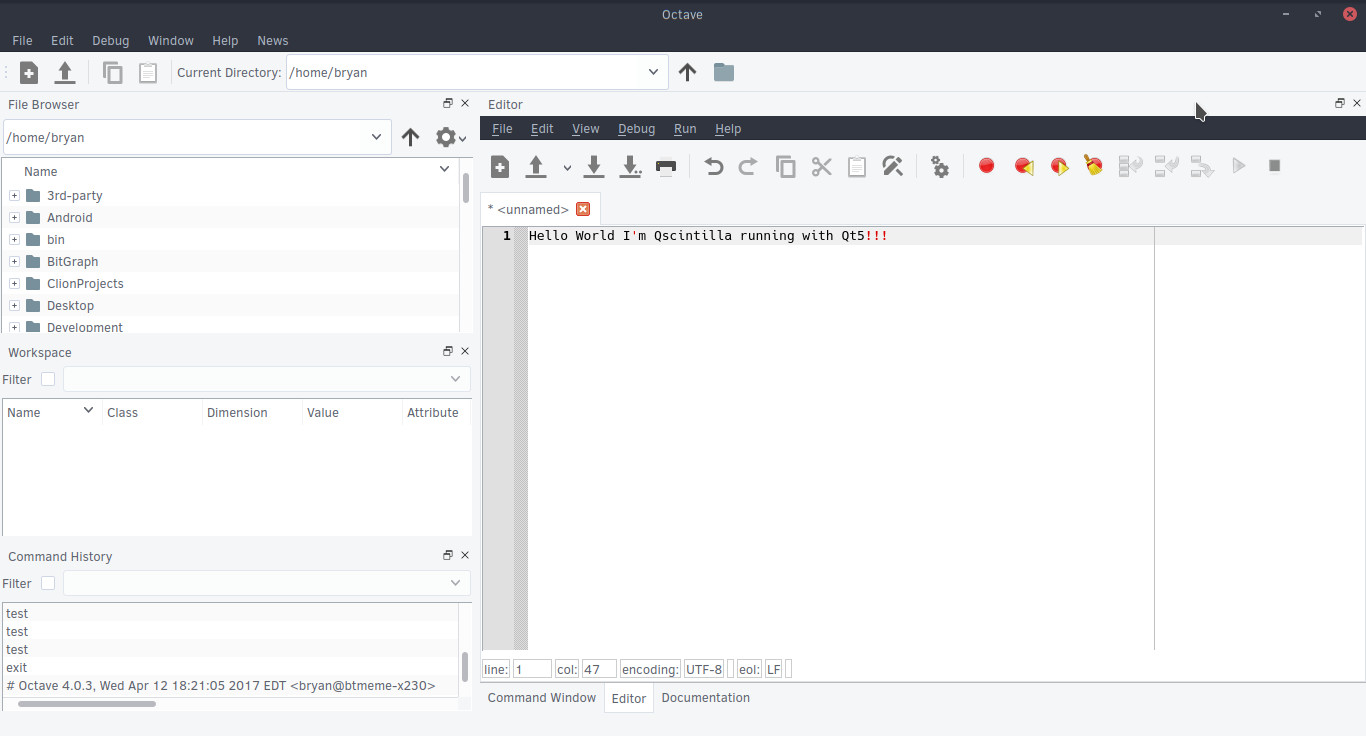Open the Editor's Help menu
The image size is (1366, 736).
728,129
